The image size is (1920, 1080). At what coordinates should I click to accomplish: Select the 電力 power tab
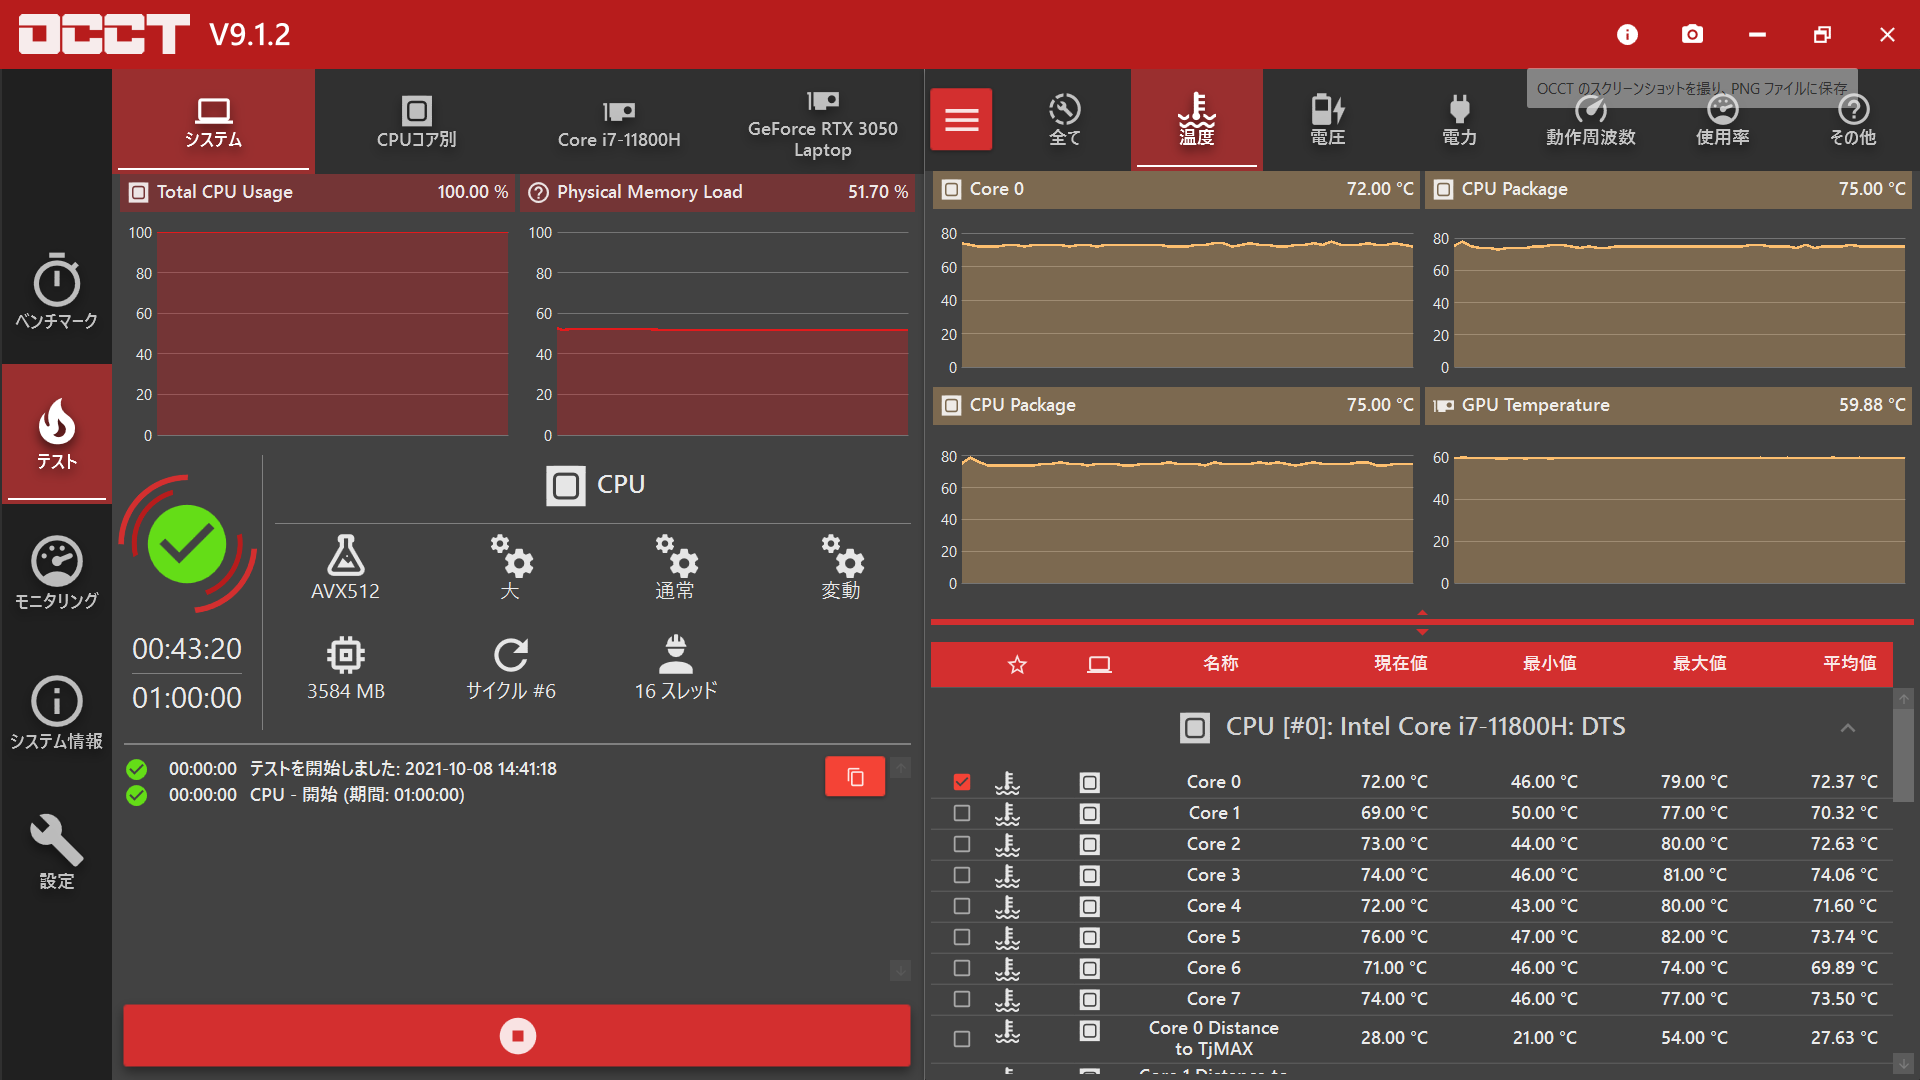(1459, 120)
